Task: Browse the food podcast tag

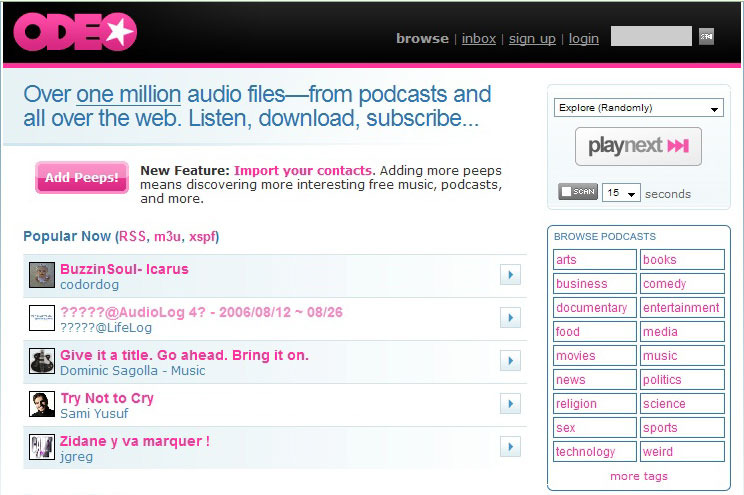Action: pos(595,331)
